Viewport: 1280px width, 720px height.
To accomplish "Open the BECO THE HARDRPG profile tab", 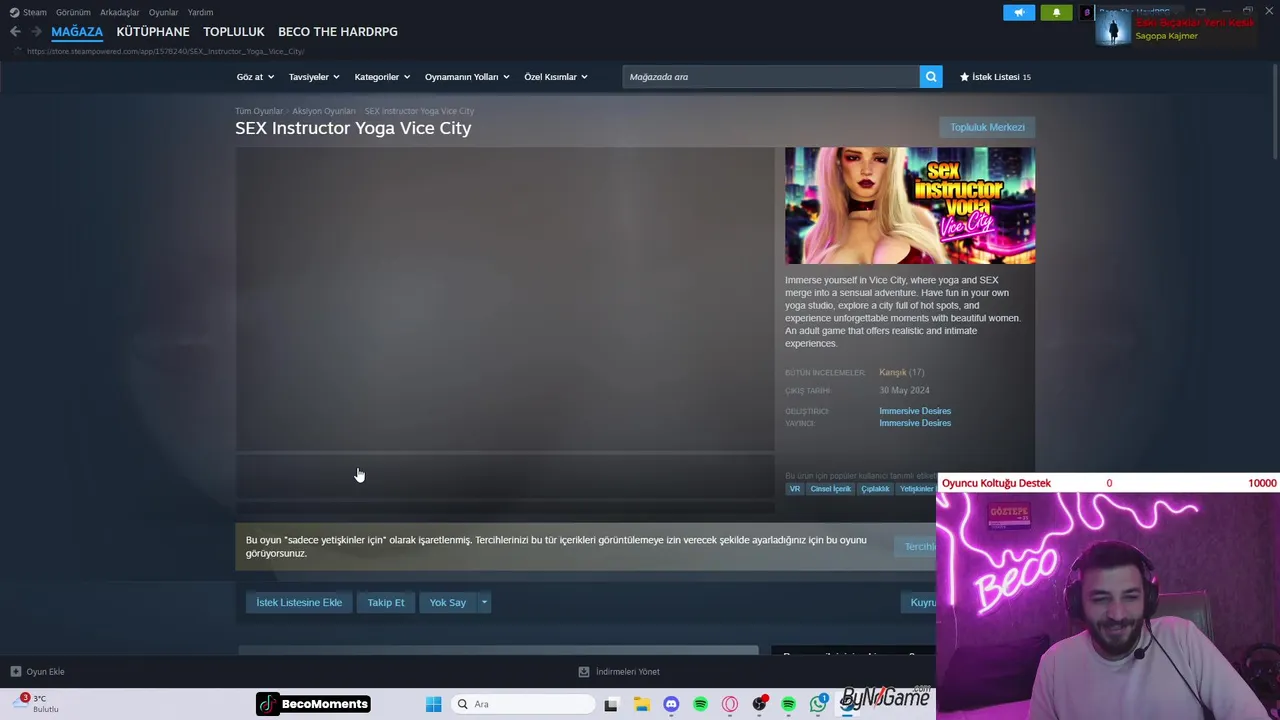I will point(338,32).
